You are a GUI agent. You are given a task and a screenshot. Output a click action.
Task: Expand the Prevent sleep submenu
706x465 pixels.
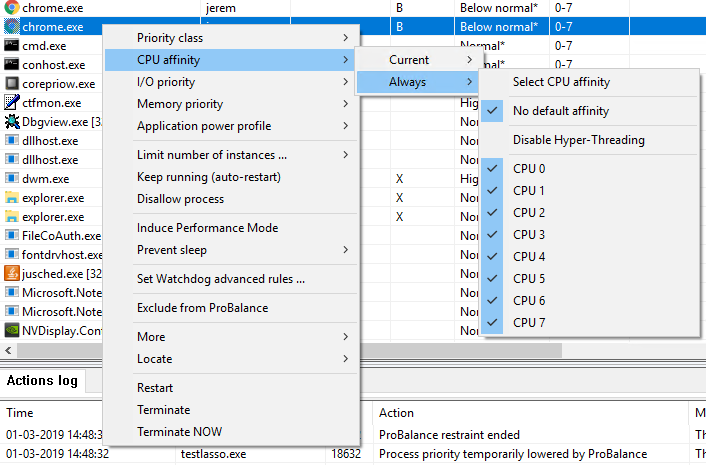click(231, 250)
